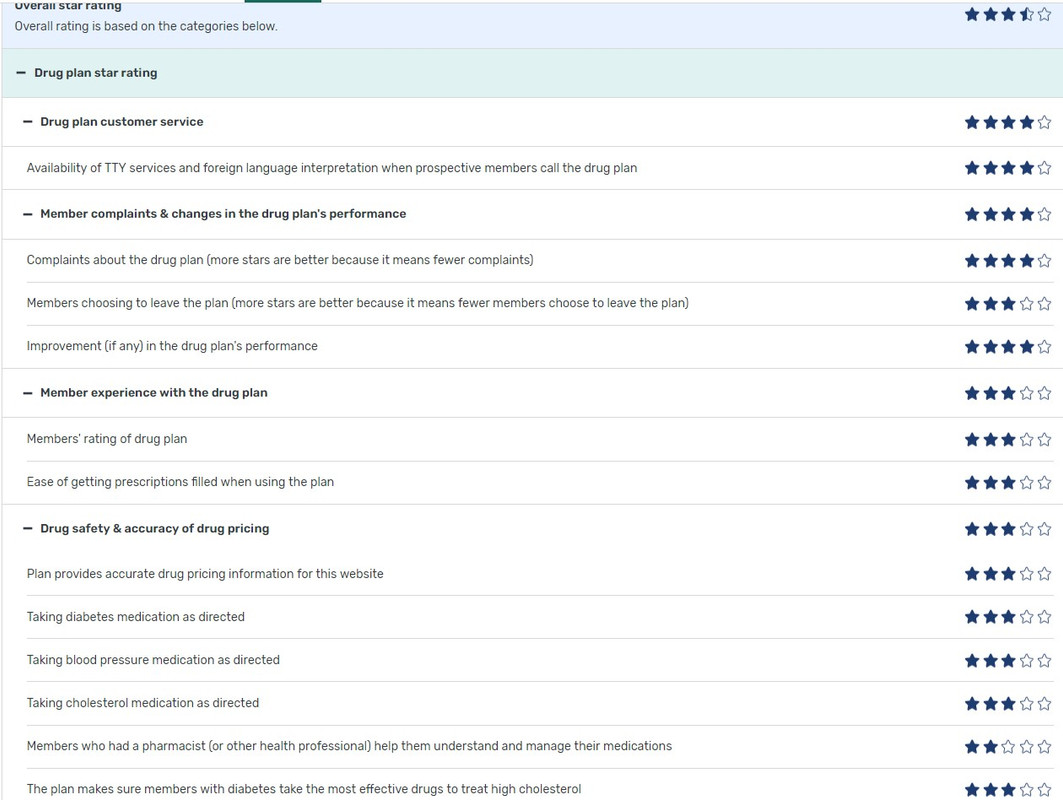Click 'Member experience with the drug plan' label
Screen dimensions: 1063x800
154,393
